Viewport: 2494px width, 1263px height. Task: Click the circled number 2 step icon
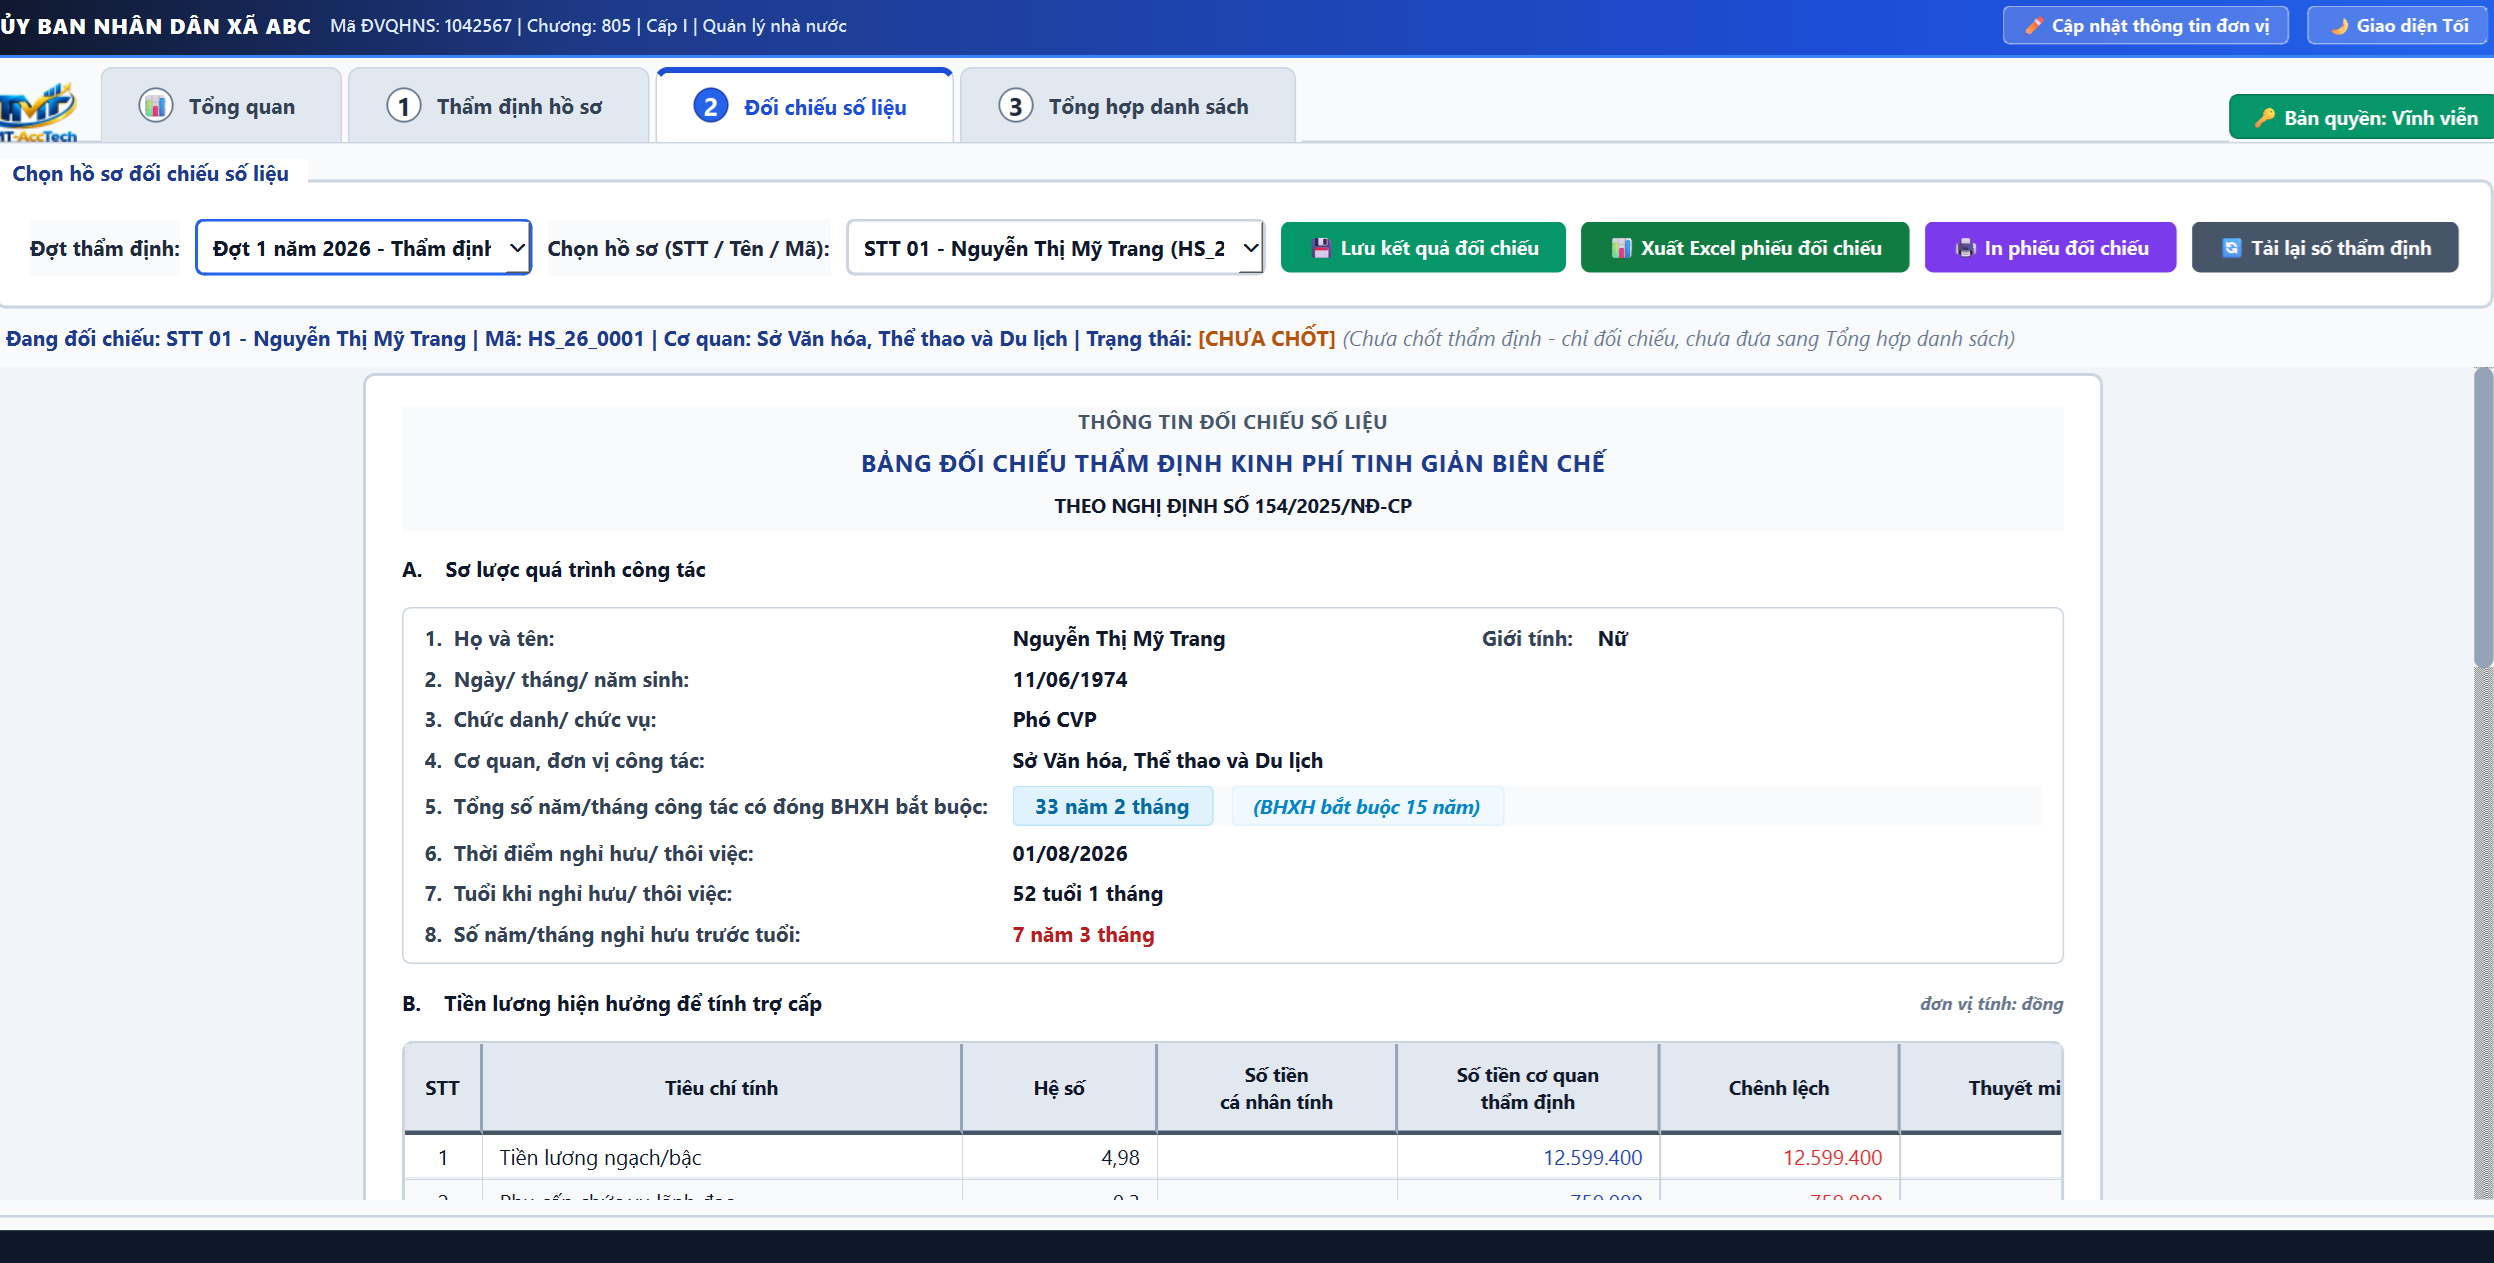click(711, 106)
